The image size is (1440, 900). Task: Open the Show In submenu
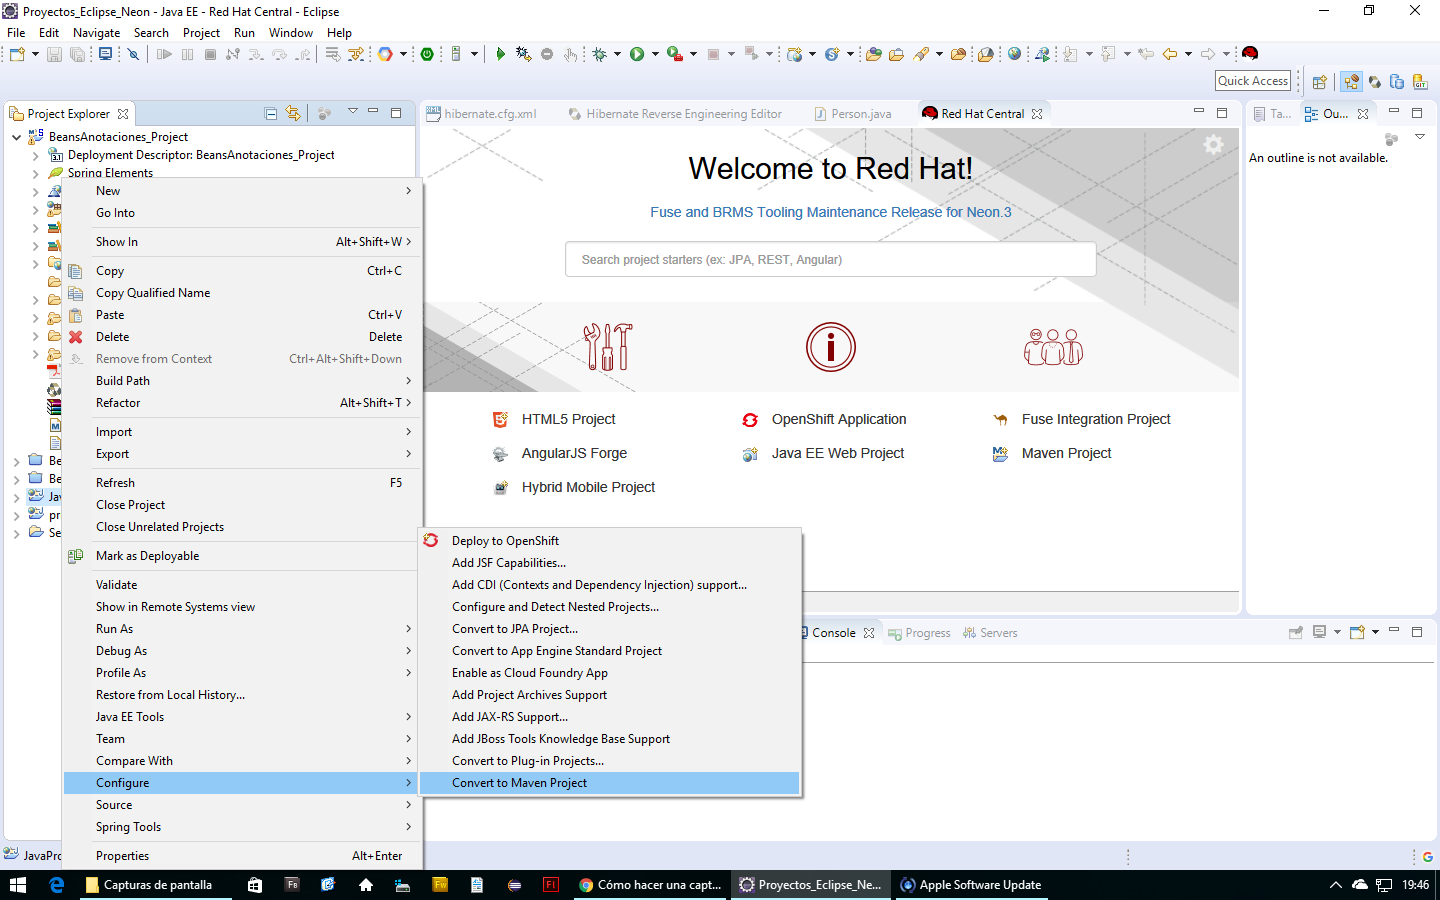coord(241,242)
